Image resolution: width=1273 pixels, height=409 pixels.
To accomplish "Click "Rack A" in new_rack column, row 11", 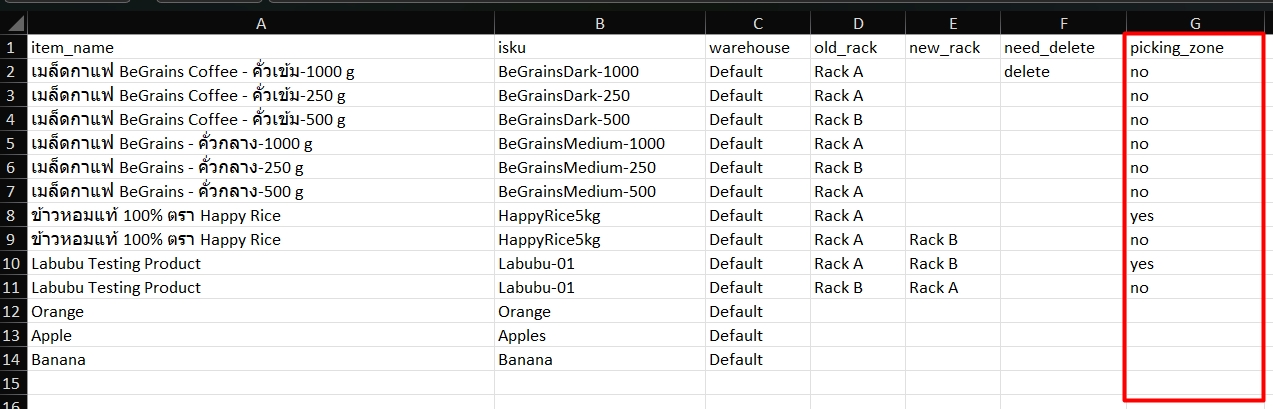I will pyautogui.click(x=933, y=287).
